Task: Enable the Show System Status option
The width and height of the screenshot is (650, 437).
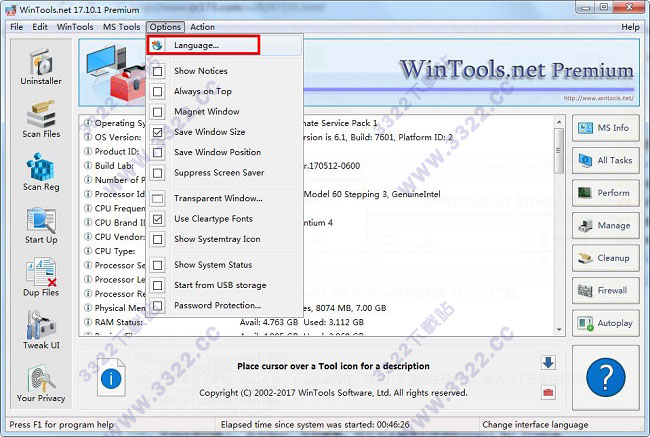Action: 158,265
